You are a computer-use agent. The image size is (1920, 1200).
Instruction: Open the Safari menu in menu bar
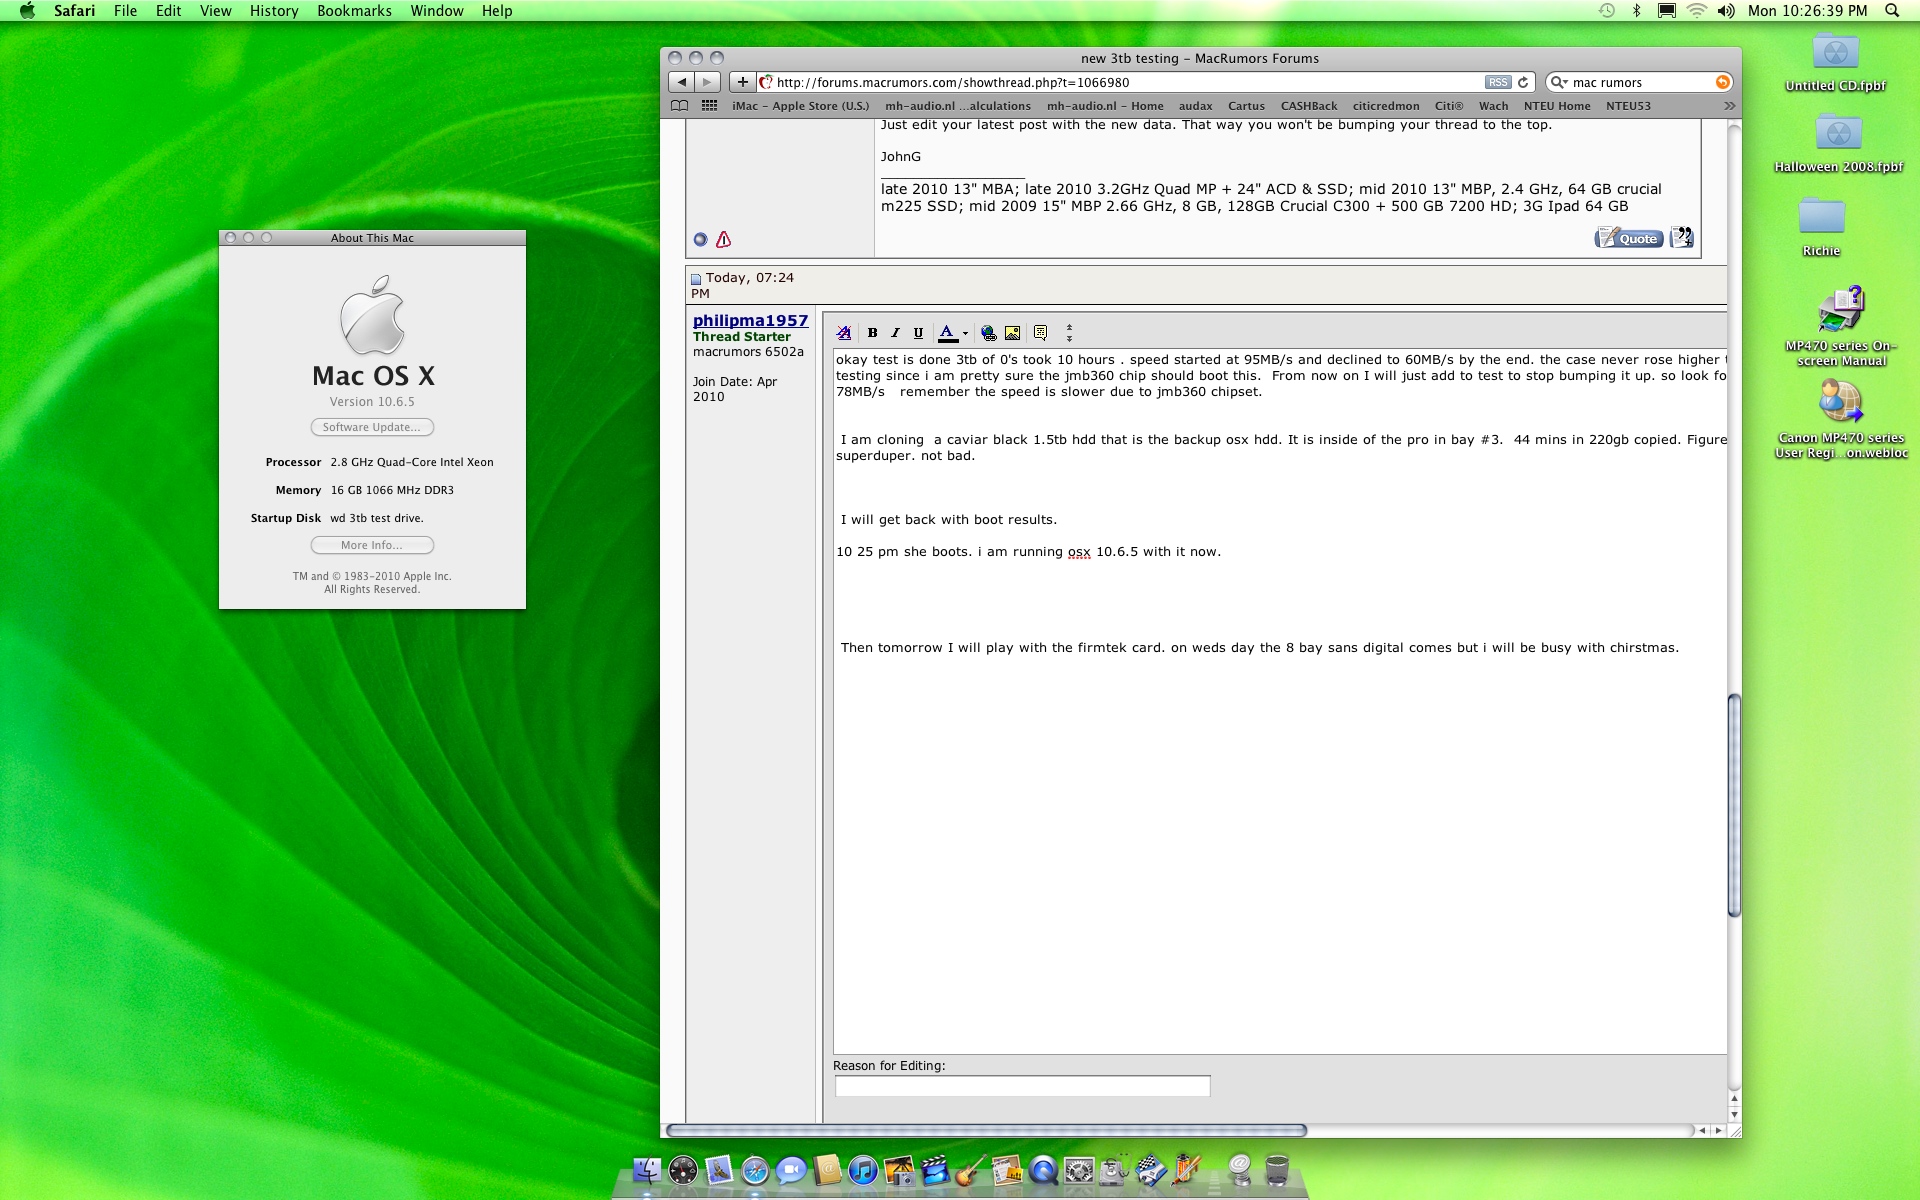pos(74,11)
